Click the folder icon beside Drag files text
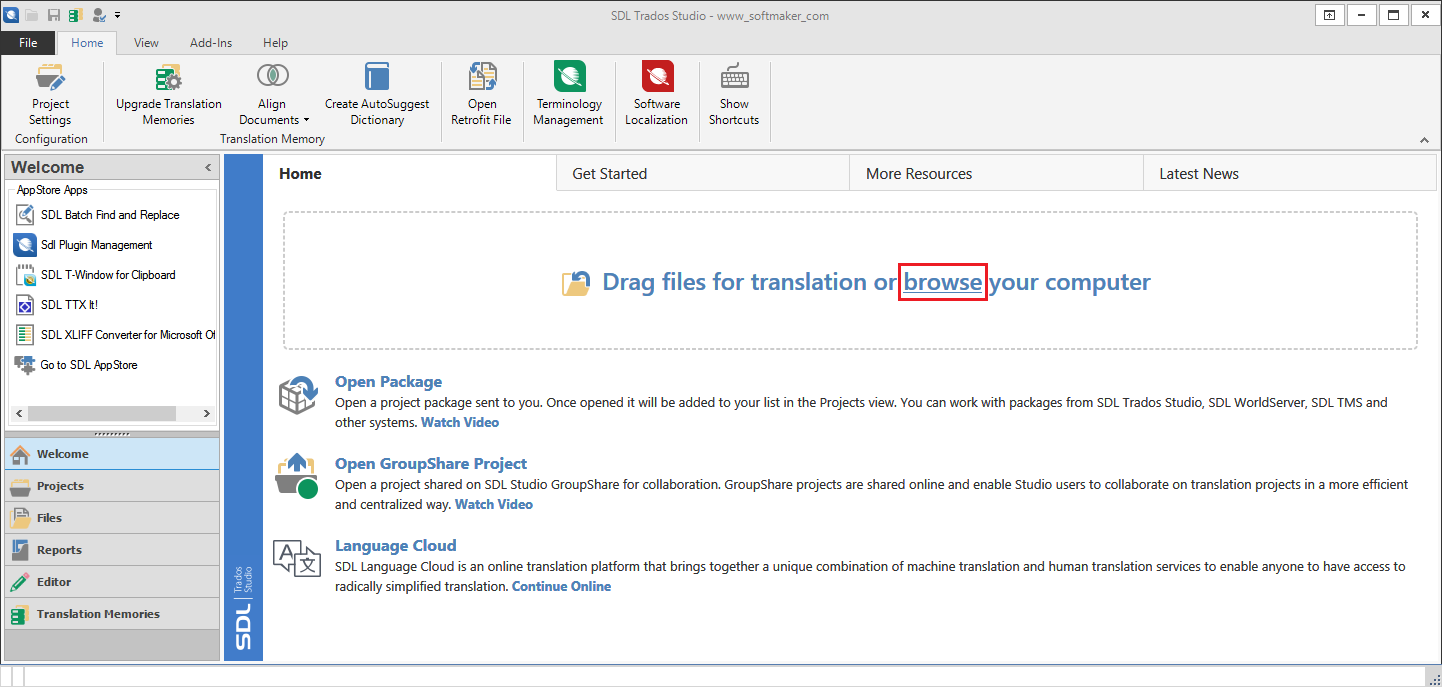Screen dimensions: 1442x687 pyautogui.click(x=576, y=283)
